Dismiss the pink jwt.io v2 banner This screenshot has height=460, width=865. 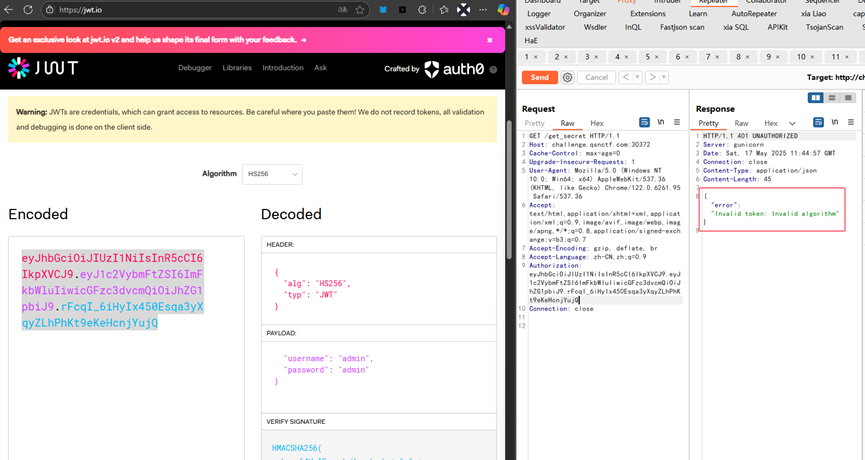(x=489, y=40)
